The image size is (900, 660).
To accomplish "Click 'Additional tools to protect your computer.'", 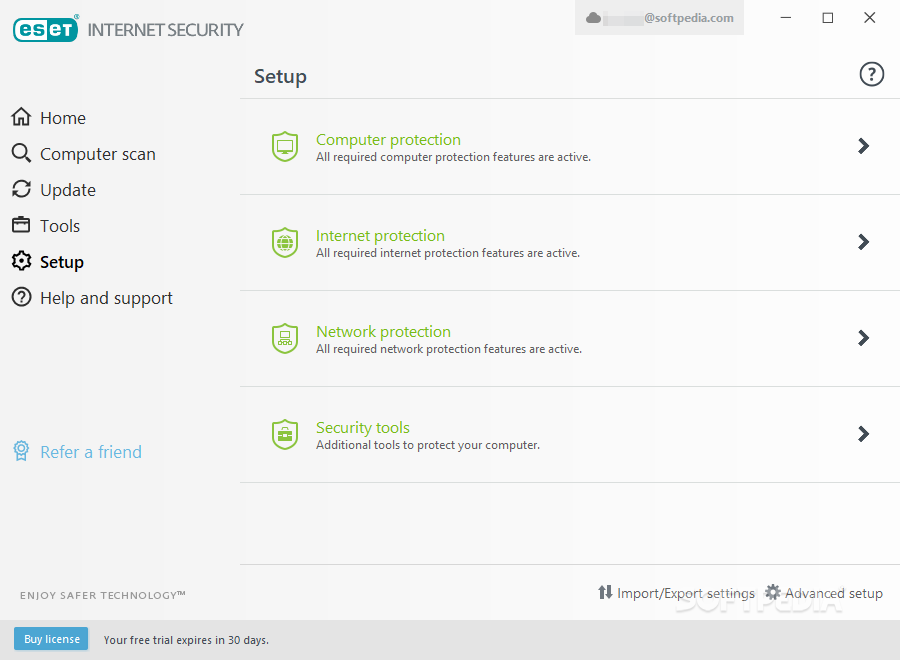I will point(428,445).
